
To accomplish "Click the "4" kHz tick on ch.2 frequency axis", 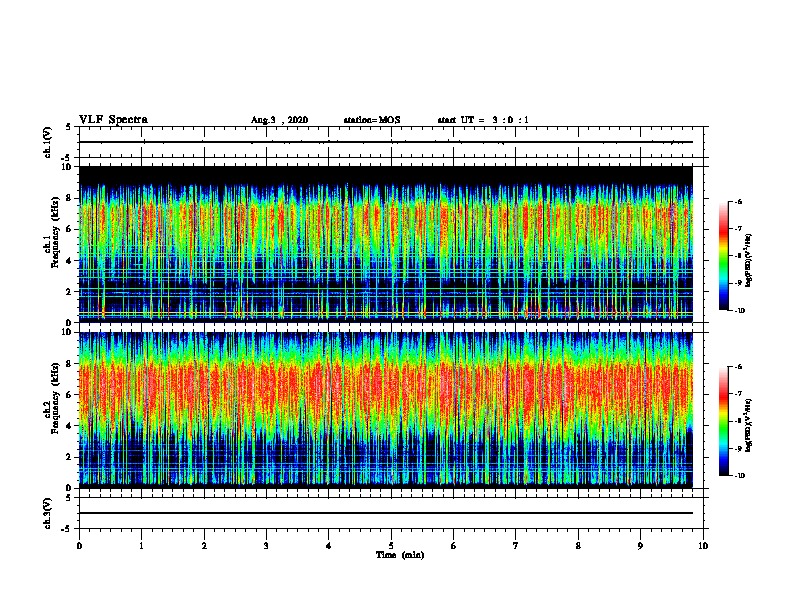I will 69,426.
